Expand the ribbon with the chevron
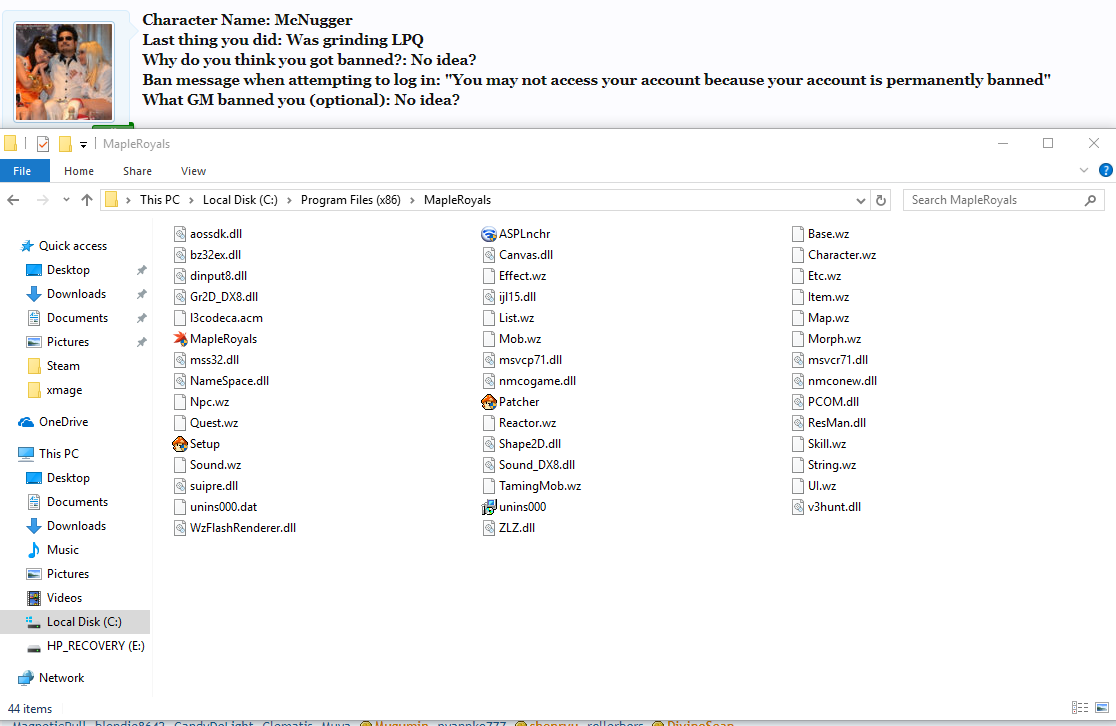1116x726 pixels. click(1084, 170)
